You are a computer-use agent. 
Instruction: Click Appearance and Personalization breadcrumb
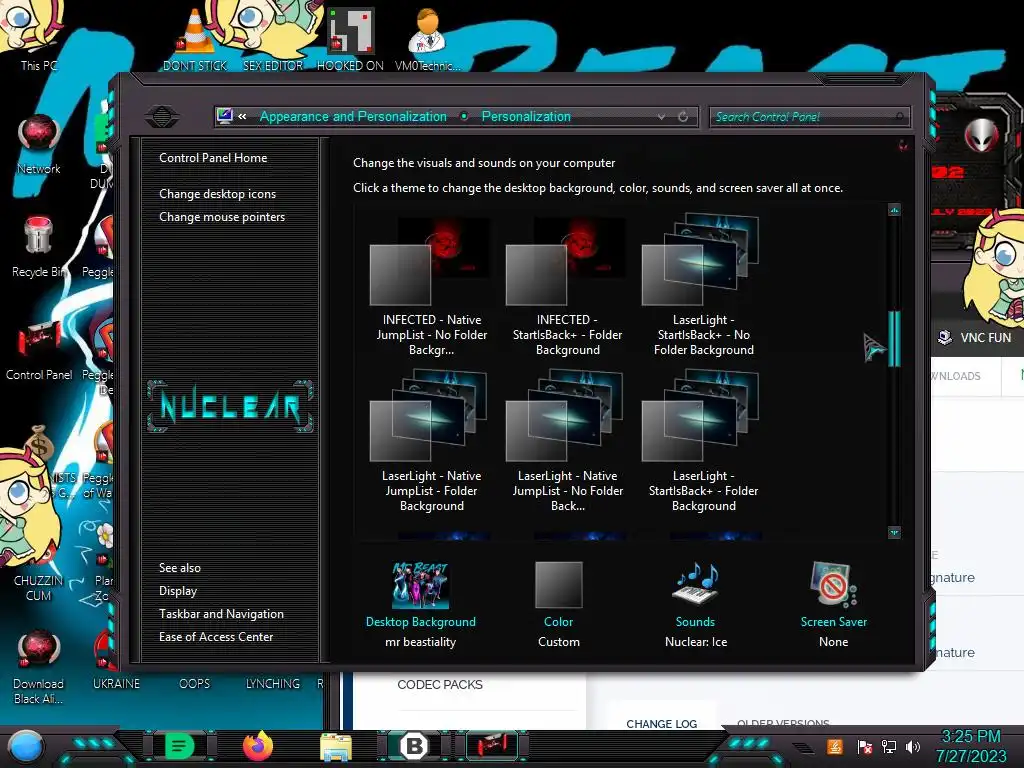coord(353,117)
